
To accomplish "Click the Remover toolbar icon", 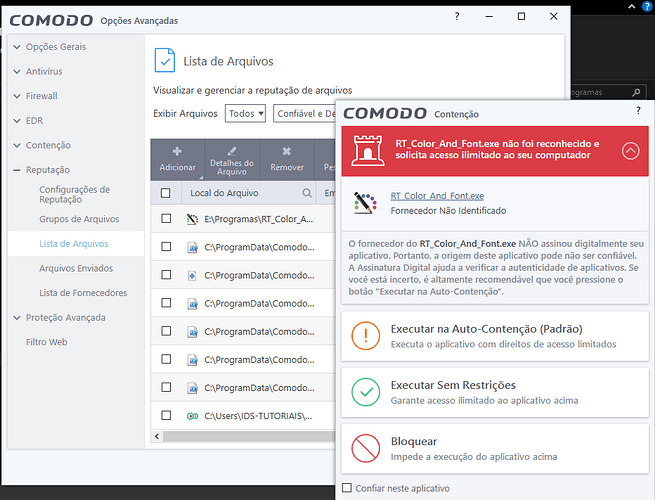I will [287, 151].
